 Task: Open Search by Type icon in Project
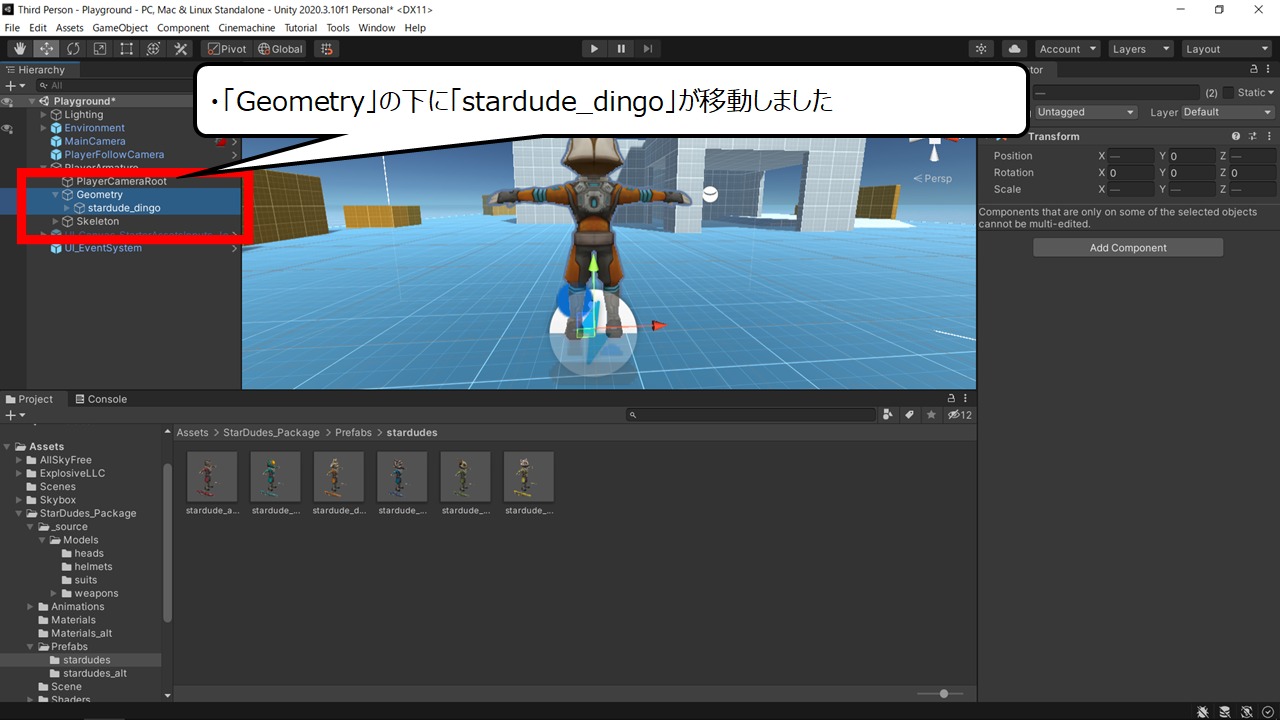click(x=888, y=415)
